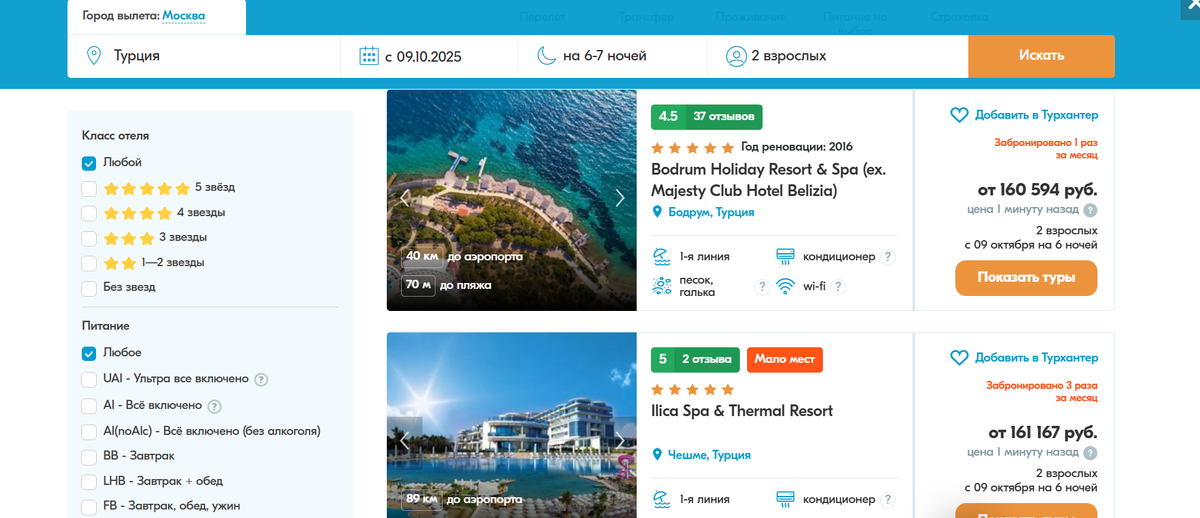
Task: Click the heart icon for Bodrum Holiday Resort
Action: coord(959,115)
